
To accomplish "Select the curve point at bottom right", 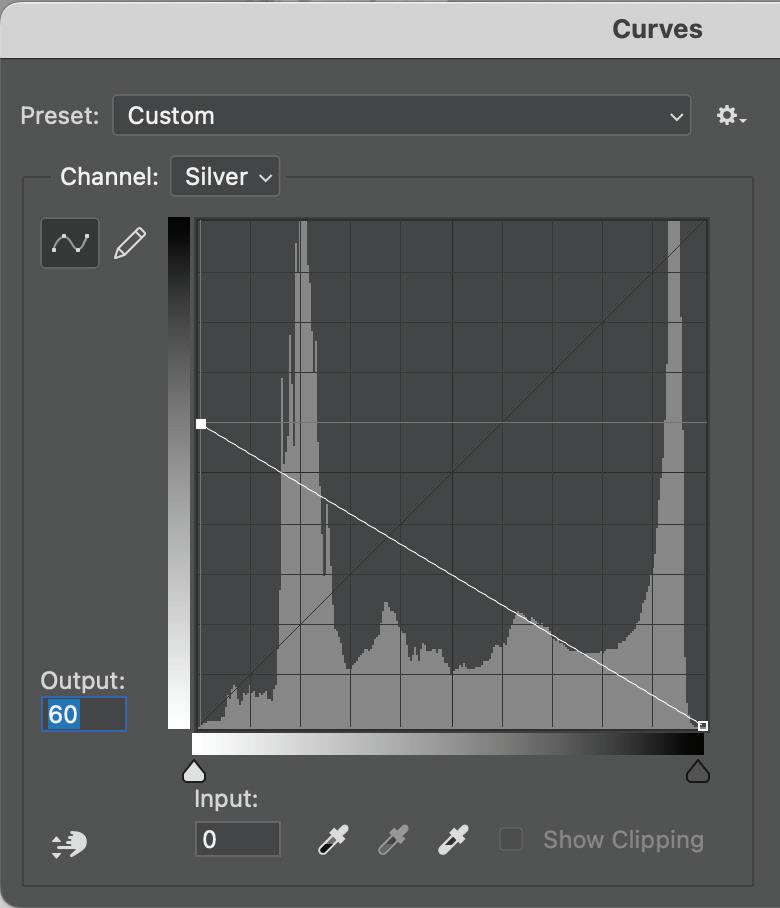I will click(703, 725).
